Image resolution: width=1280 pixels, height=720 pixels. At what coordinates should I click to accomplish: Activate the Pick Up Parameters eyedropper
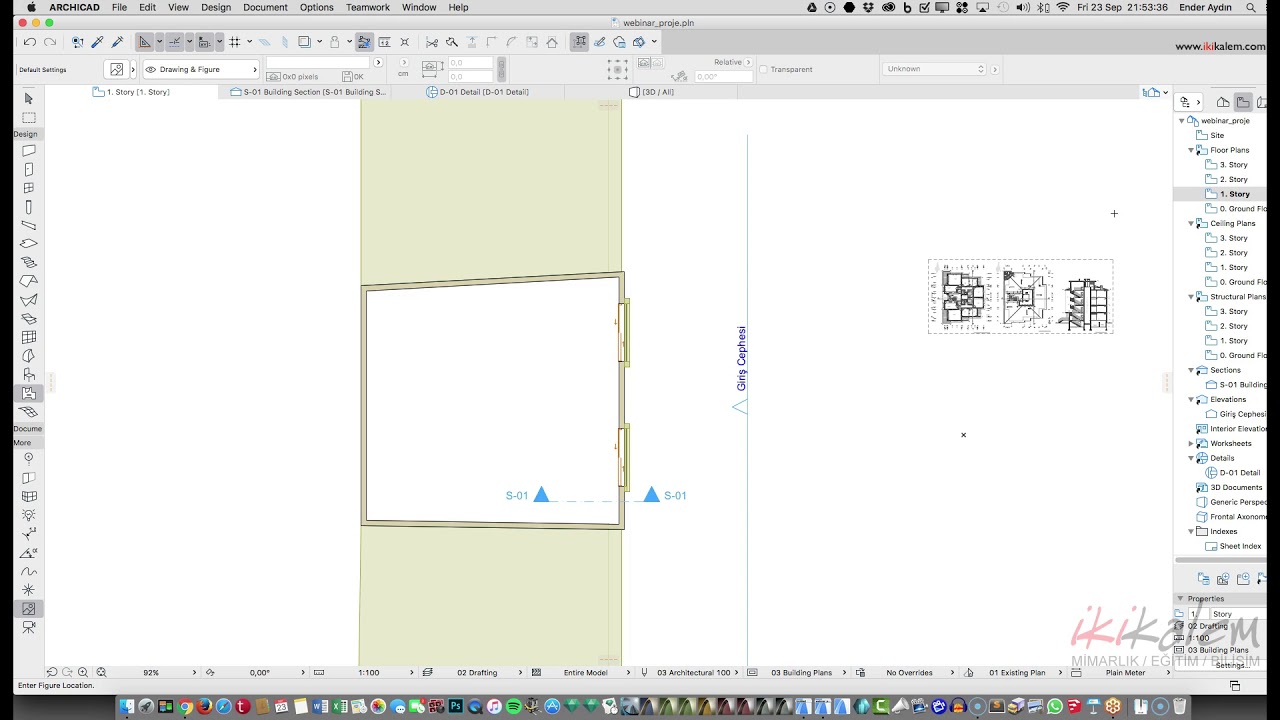(97, 42)
